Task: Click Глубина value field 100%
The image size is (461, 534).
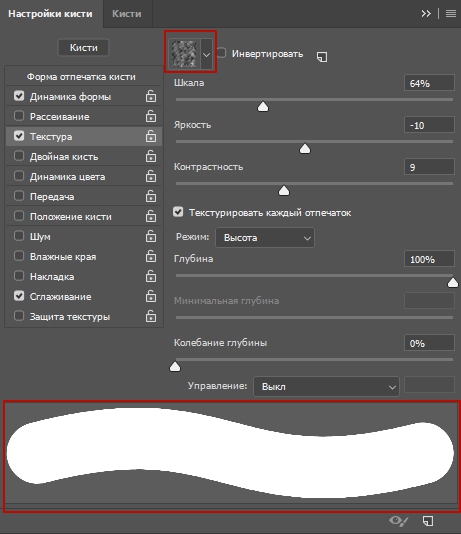Action: click(x=429, y=259)
